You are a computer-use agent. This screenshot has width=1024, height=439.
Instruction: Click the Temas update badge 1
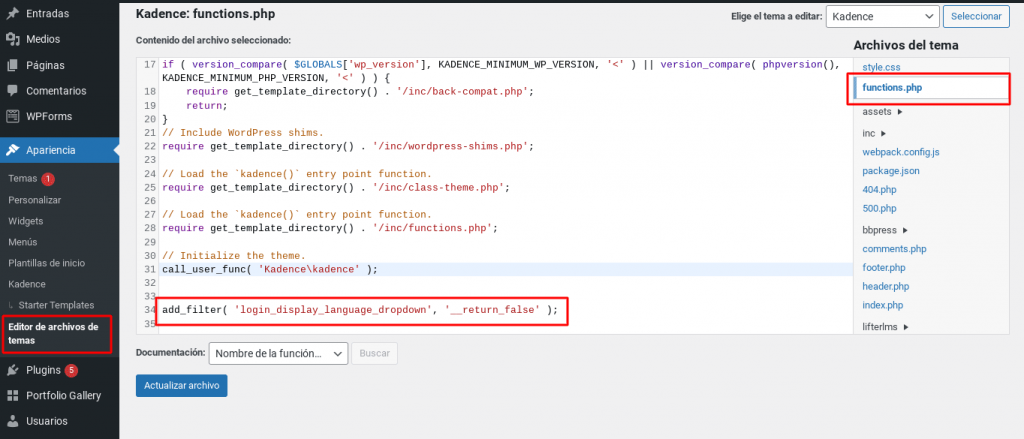[48, 179]
